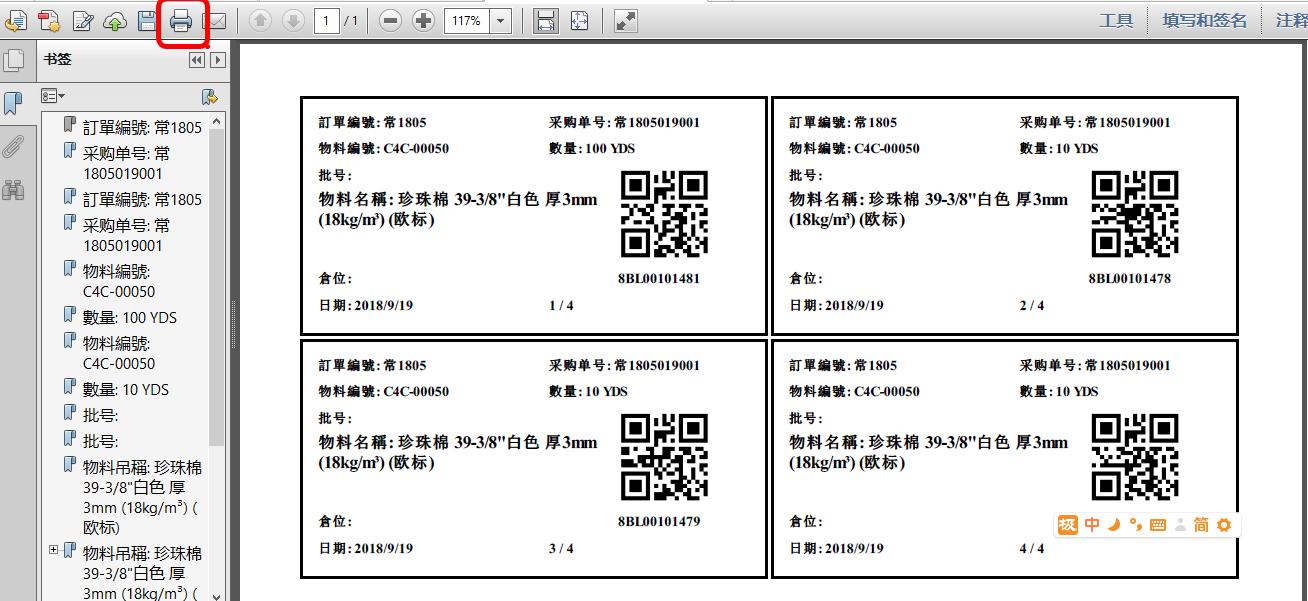Zoom out with the minus button
Viewport: 1308px width, 601px height.
click(x=391, y=20)
